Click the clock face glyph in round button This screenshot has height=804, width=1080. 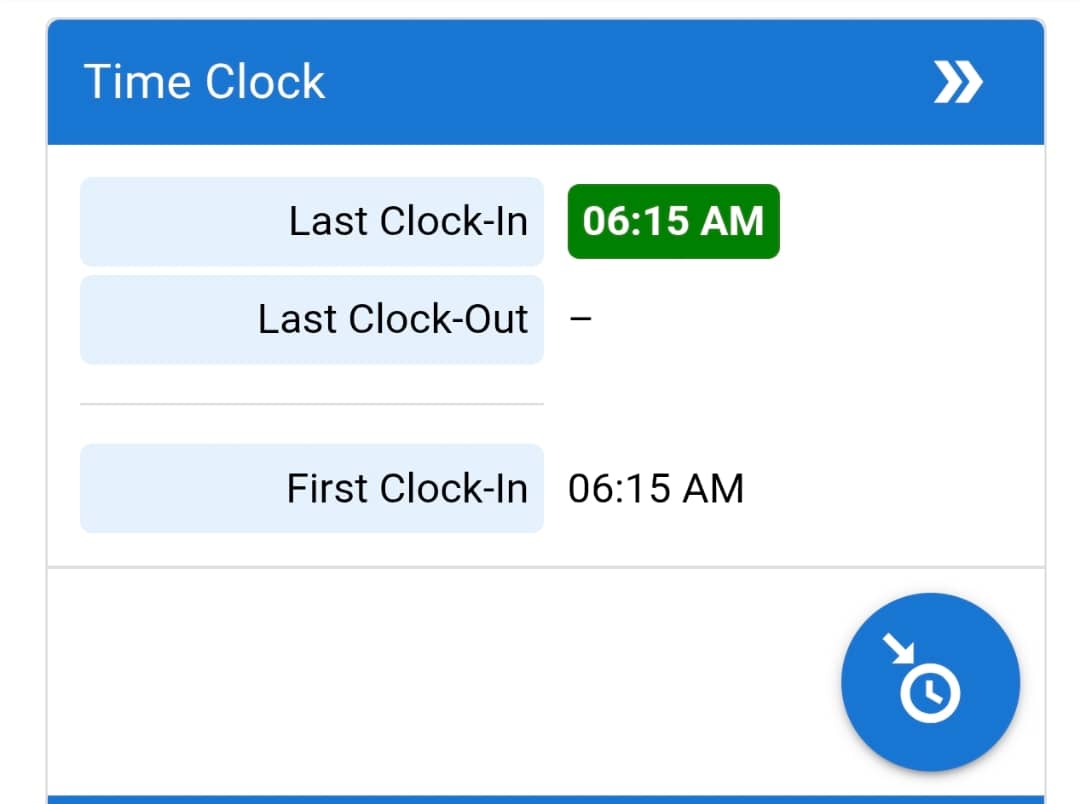point(930,692)
